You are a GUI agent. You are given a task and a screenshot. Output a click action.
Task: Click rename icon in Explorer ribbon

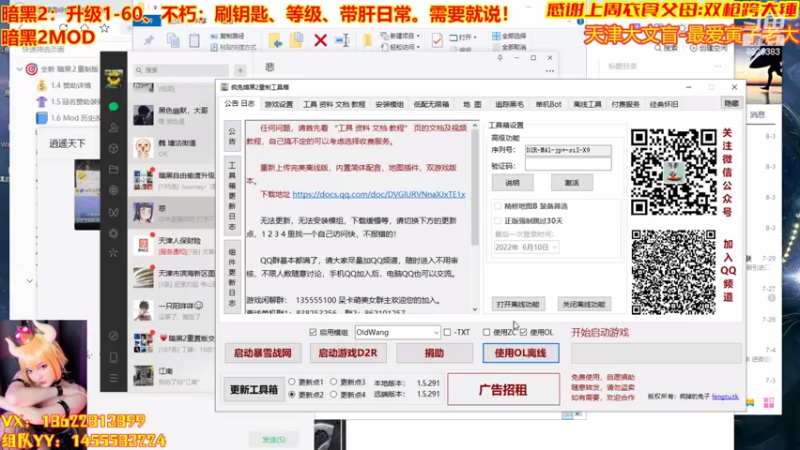click(x=342, y=40)
